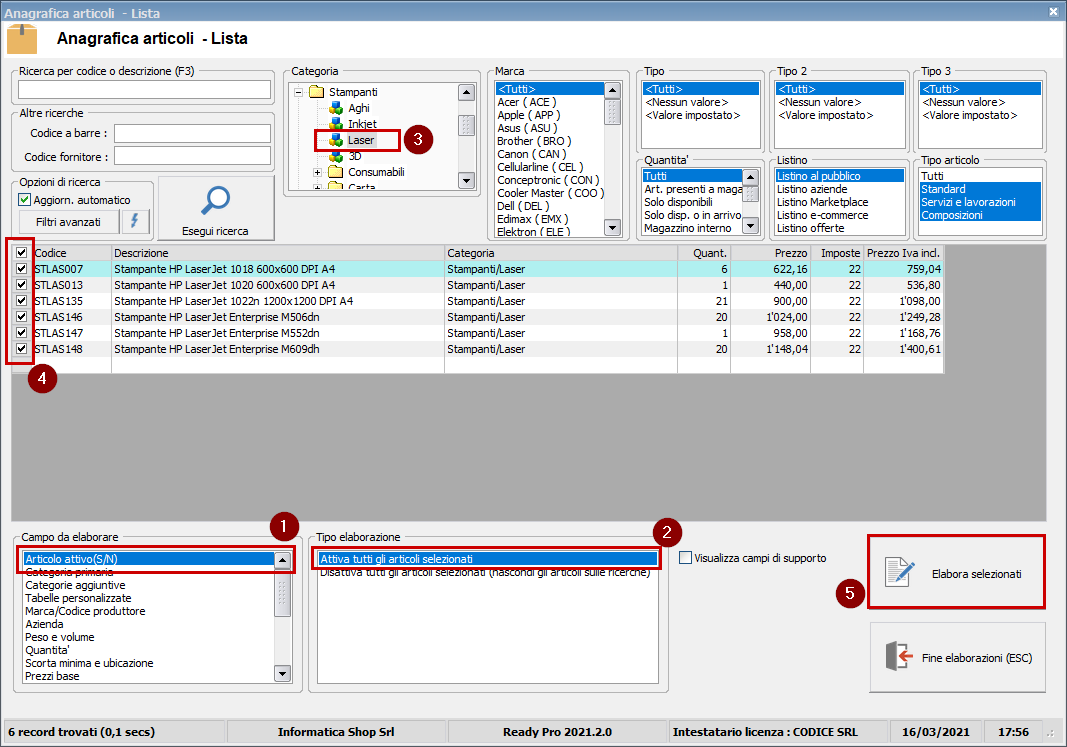This screenshot has width=1067, height=747.
Task: Click the Codice a barre input field
Action: click(x=192, y=133)
